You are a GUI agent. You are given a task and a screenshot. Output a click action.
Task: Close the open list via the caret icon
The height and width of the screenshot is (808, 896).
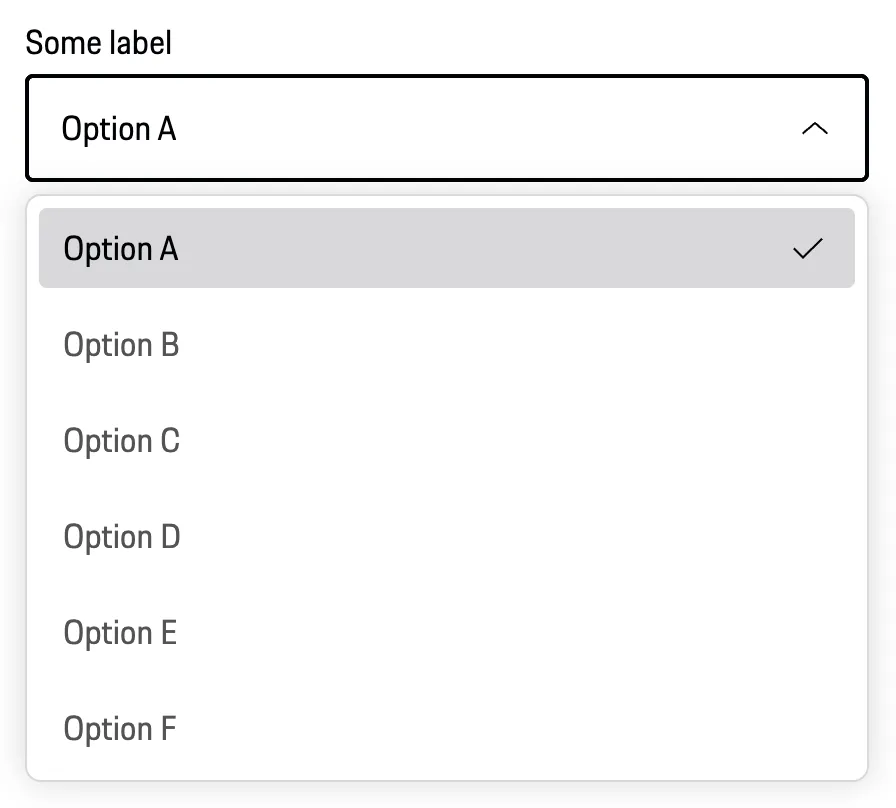pos(815,129)
